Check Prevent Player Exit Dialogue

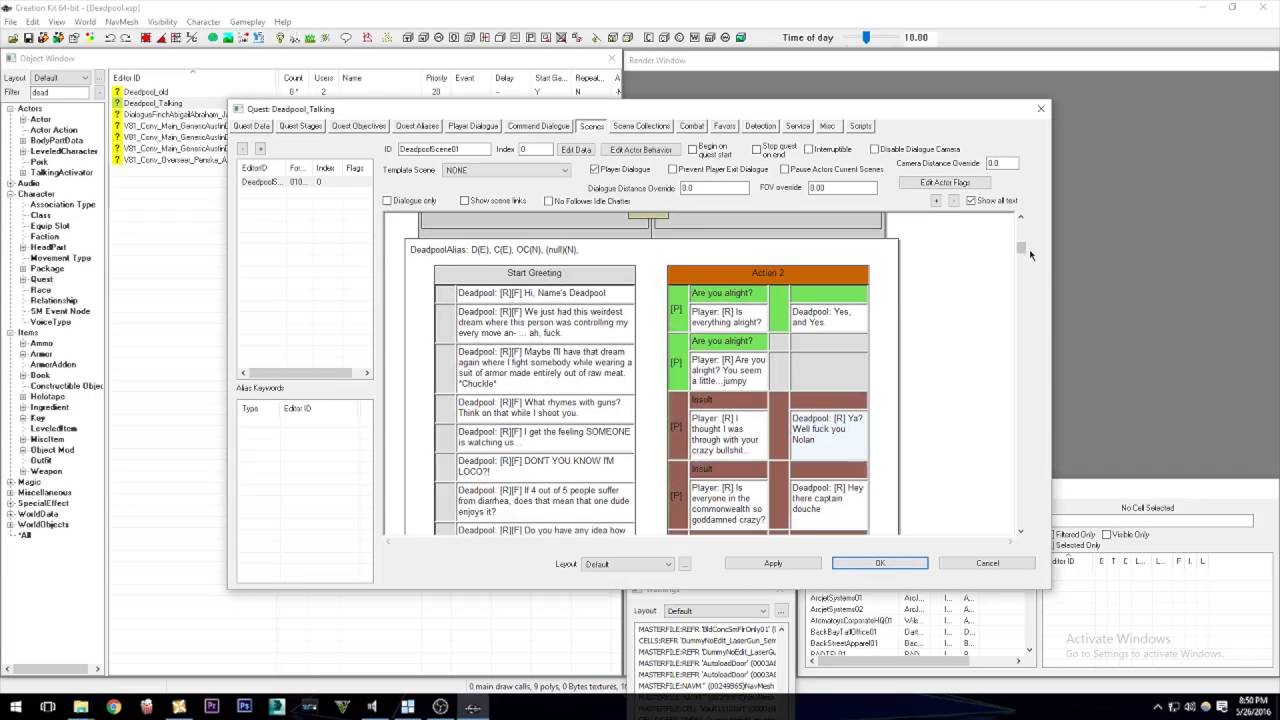pyautogui.click(x=672, y=170)
